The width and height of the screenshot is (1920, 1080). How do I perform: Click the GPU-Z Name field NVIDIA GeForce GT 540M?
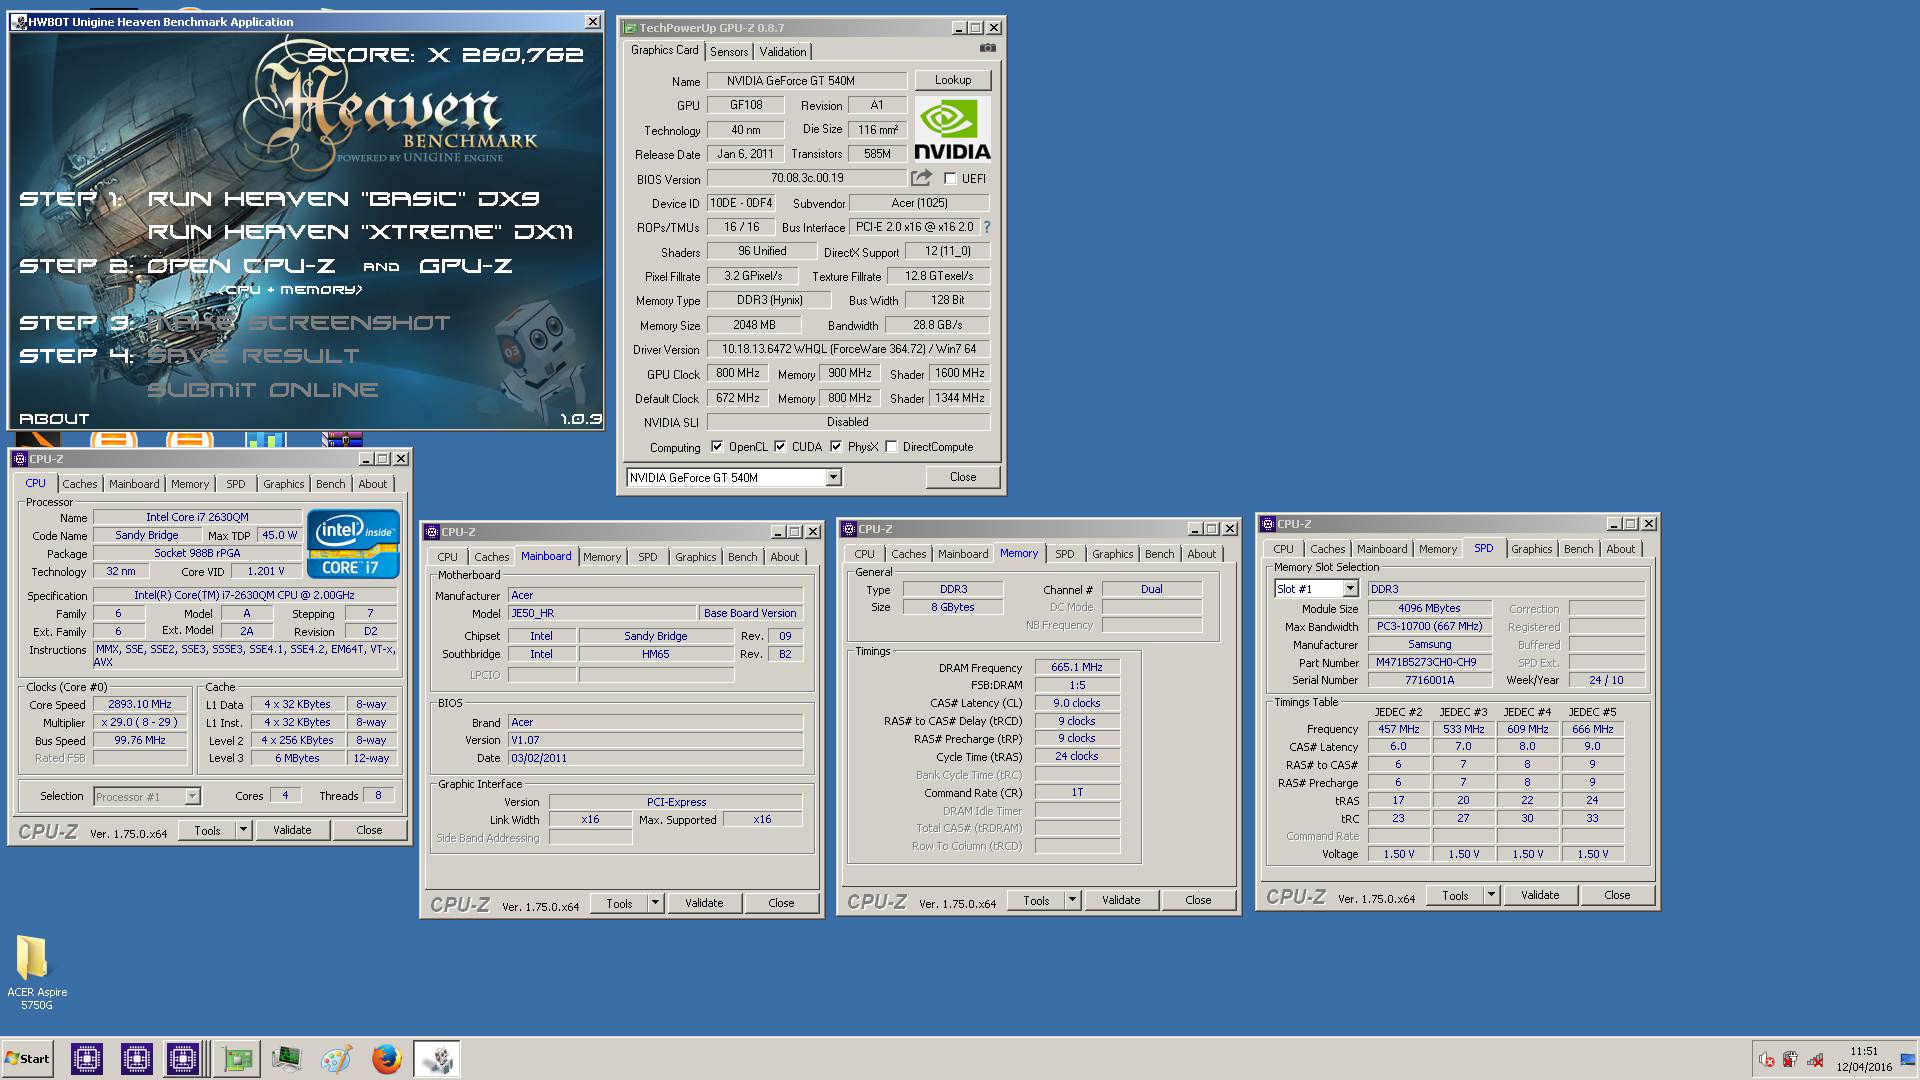tap(806, 81)
